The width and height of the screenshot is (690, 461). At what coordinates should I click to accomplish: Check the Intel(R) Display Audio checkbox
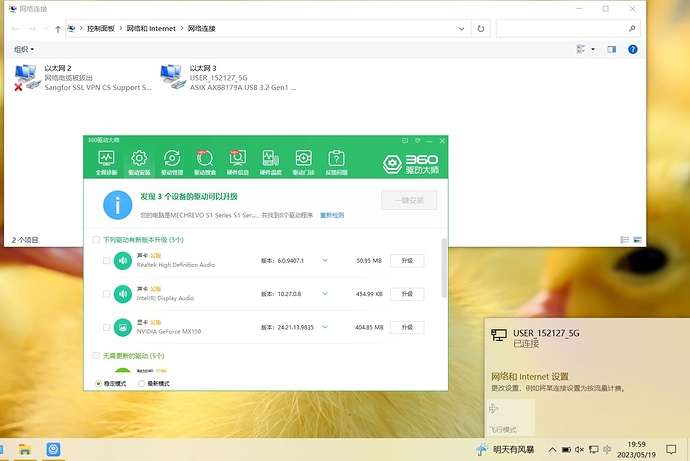(106, 294)
